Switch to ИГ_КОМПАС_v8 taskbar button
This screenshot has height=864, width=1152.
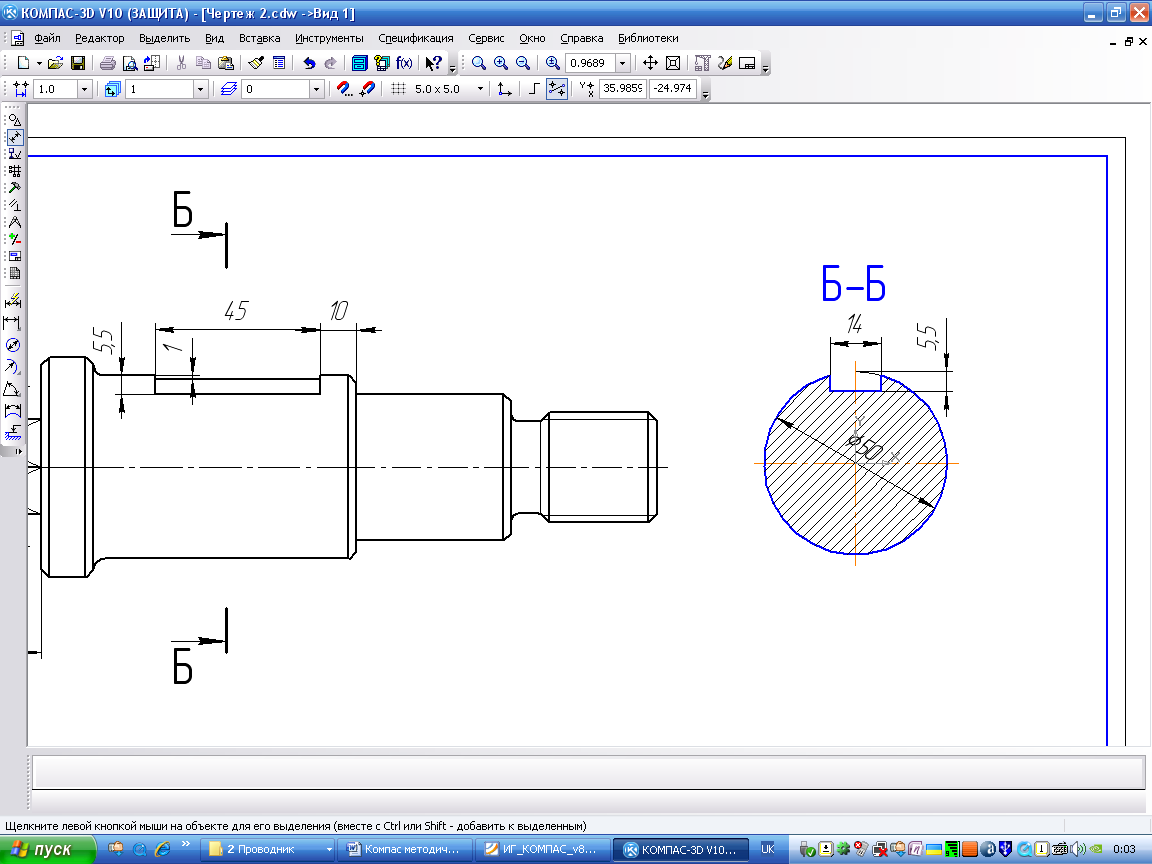pyautogui.click(x=542, y=849)
